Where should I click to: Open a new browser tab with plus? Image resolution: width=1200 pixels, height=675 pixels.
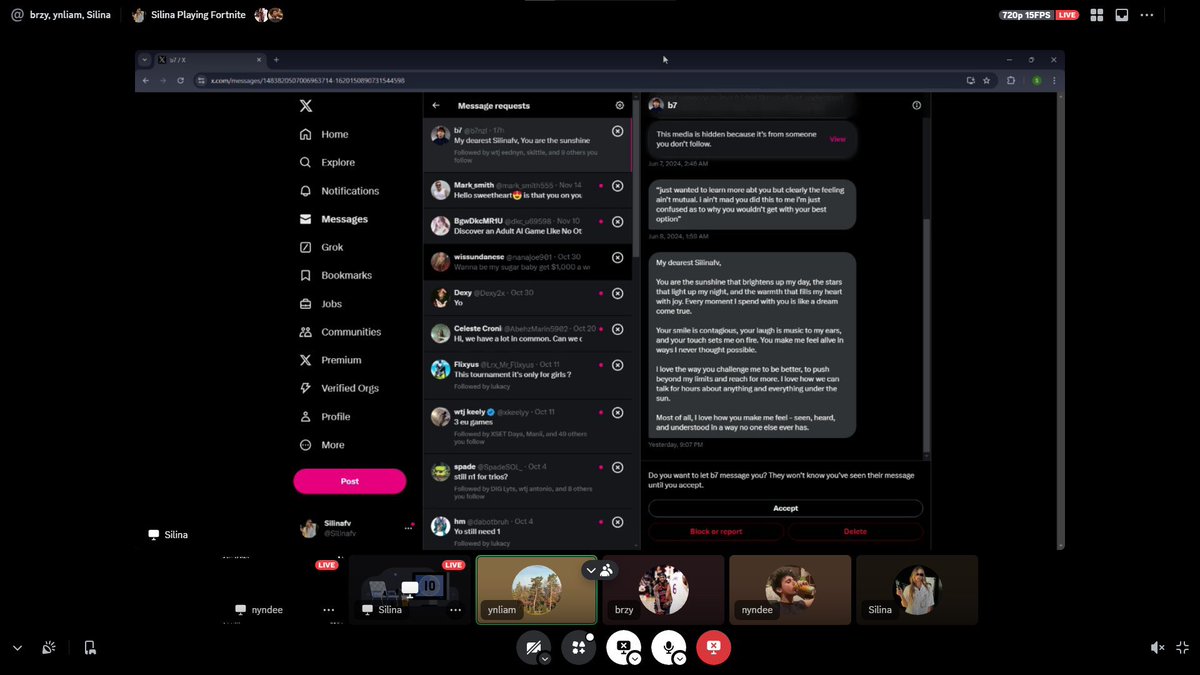[276, 60]
